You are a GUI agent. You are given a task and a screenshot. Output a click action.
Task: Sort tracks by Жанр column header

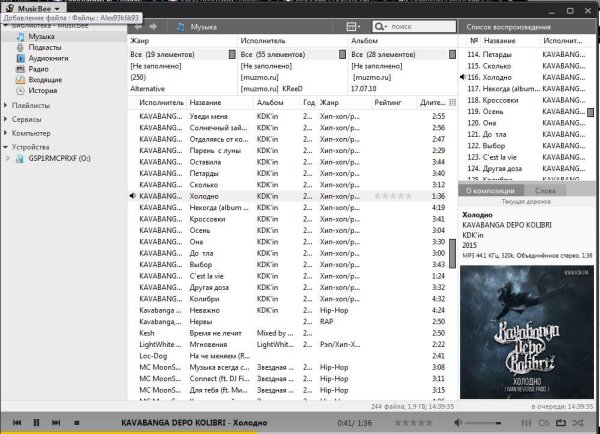[x=329, y=102]
